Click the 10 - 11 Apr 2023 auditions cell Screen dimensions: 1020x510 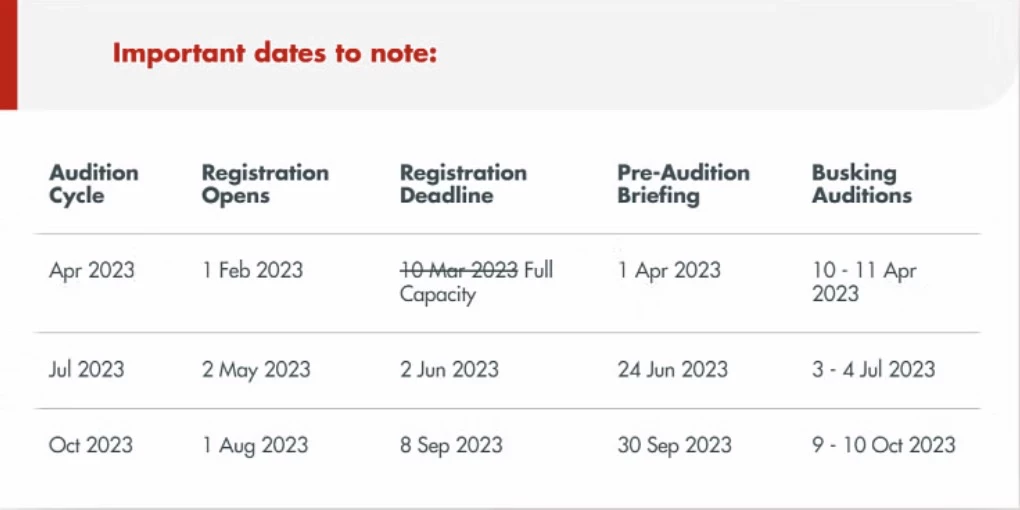(x=864, y=282)
